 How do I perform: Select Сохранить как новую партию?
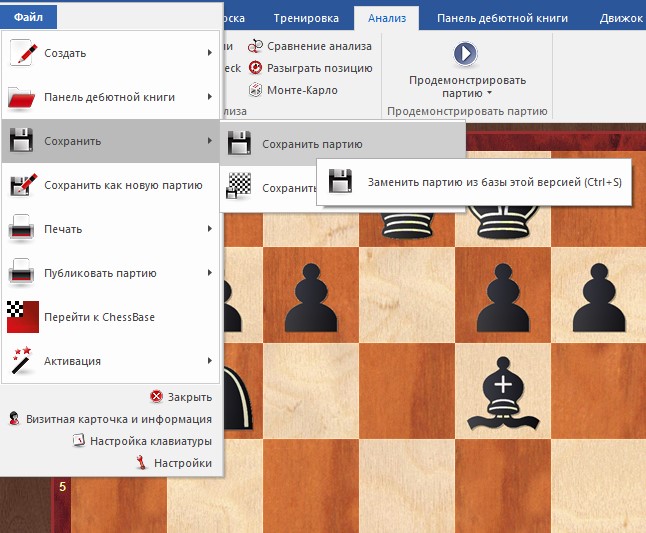(123, 185)
